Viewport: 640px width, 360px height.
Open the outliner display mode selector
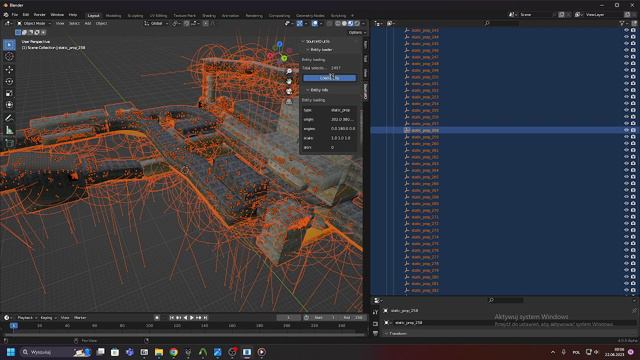(391, 23)
